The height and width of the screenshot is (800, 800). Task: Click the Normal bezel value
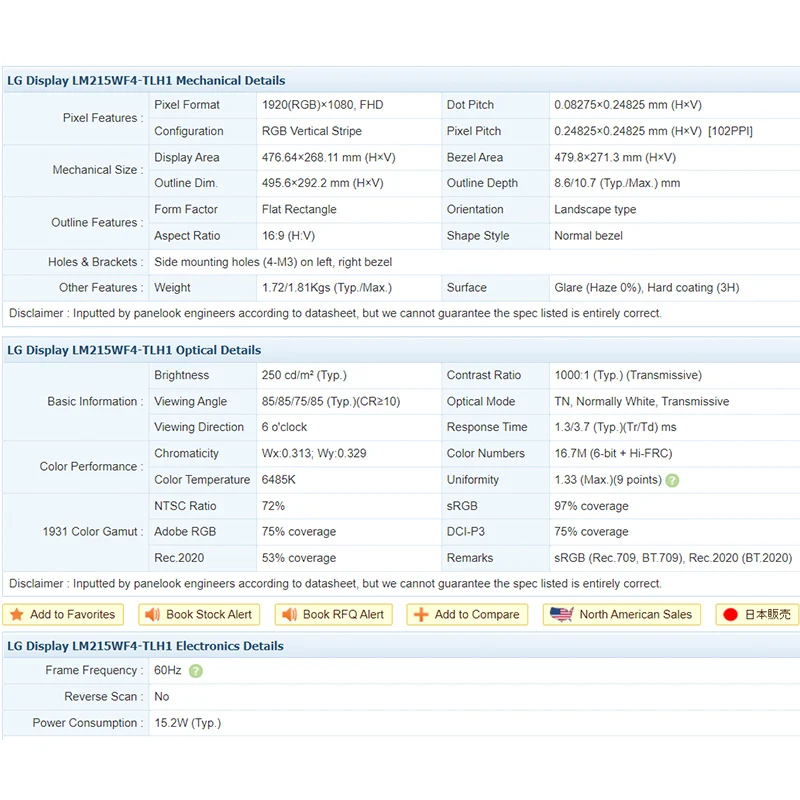(x=588, y=236)
